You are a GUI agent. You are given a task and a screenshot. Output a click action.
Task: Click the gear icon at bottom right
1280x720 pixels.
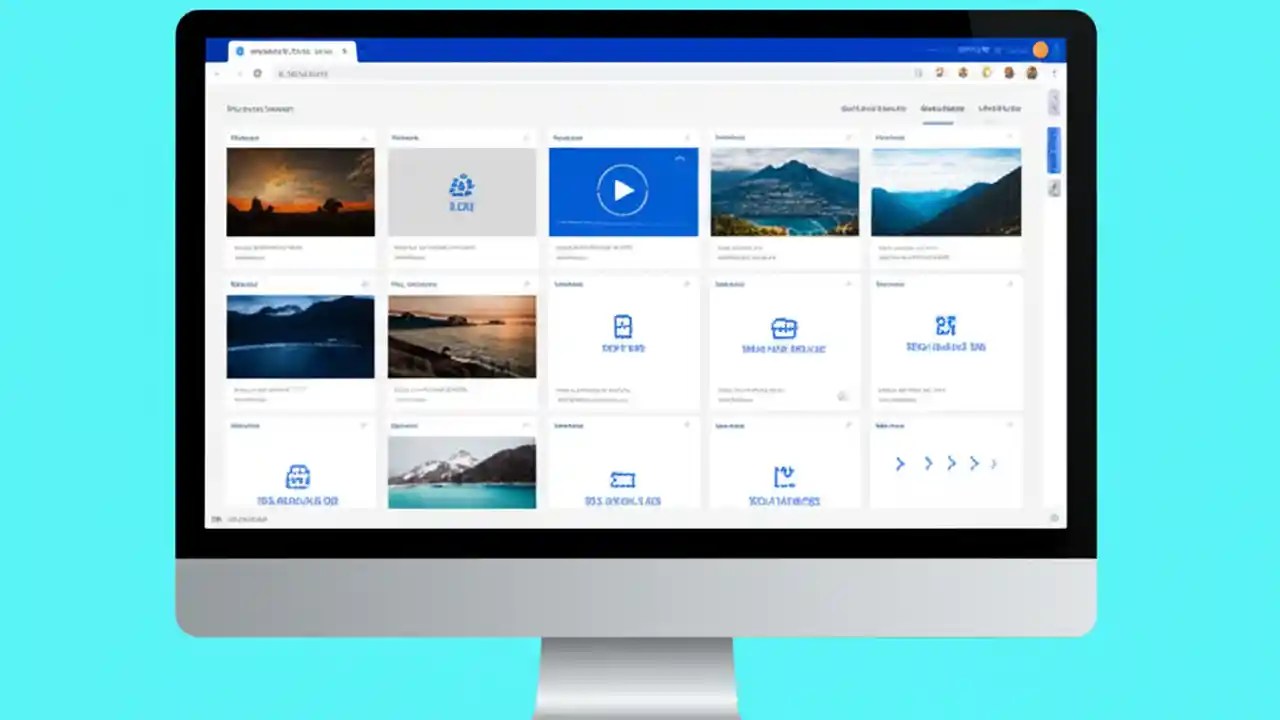click(1054, 518)
